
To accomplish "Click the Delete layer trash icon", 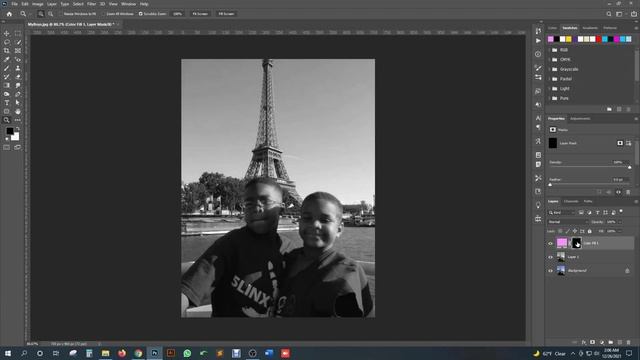I will [628, 342].
